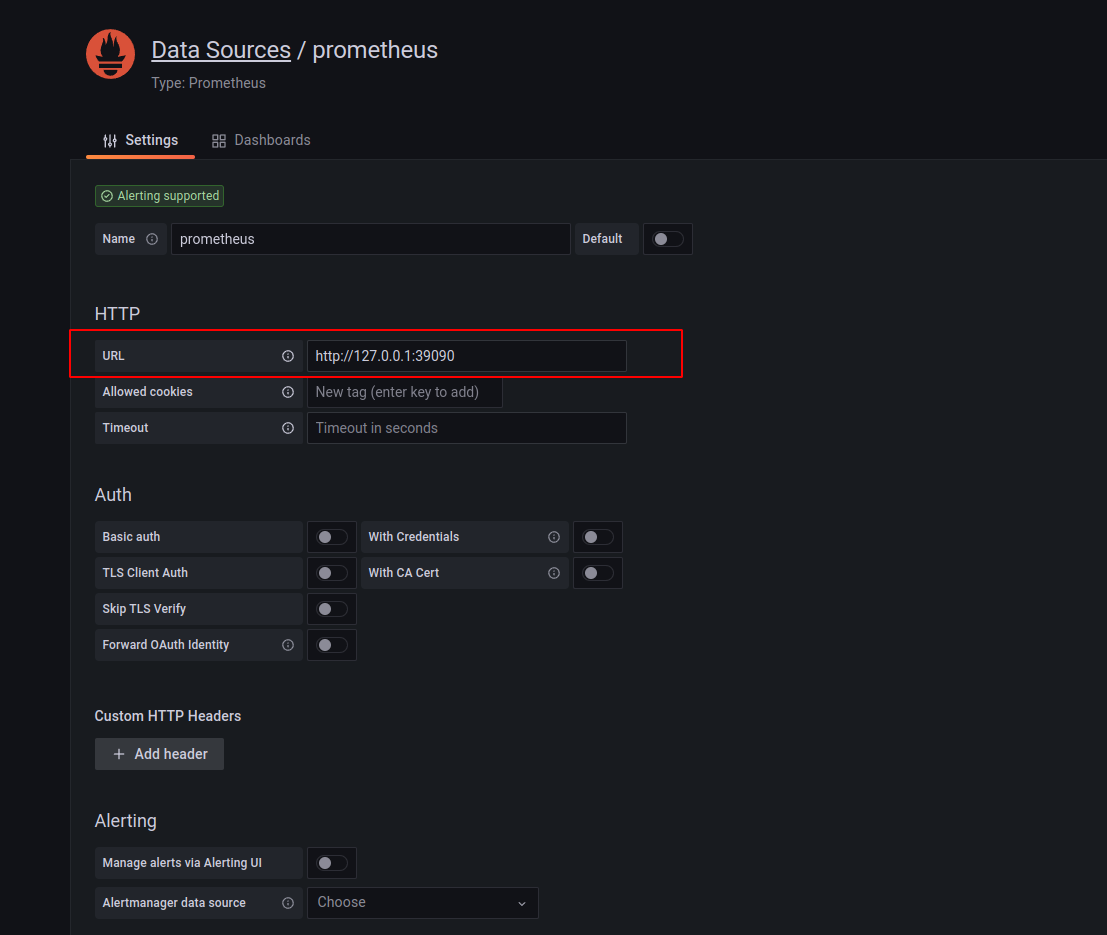Image resolution: width=1107 pixels, height=935 pixels.
Task: Turn on Manage alerts via Alerting UI
Action: pyautogui.click(x=332, y=863)
